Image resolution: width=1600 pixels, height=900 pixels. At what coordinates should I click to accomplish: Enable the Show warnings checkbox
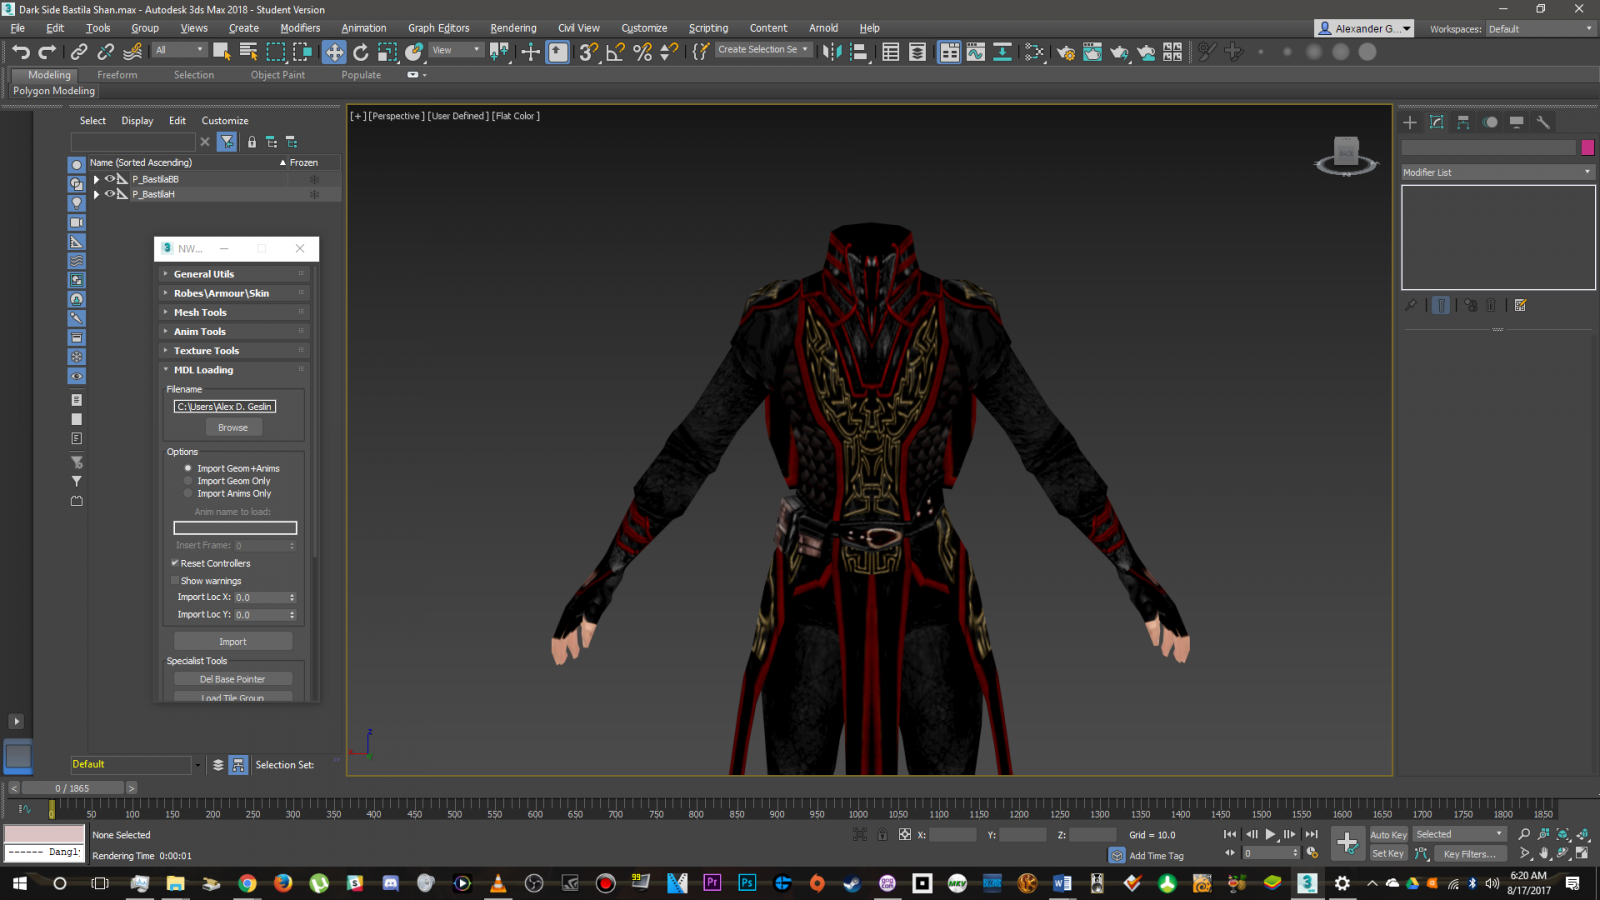175,581
